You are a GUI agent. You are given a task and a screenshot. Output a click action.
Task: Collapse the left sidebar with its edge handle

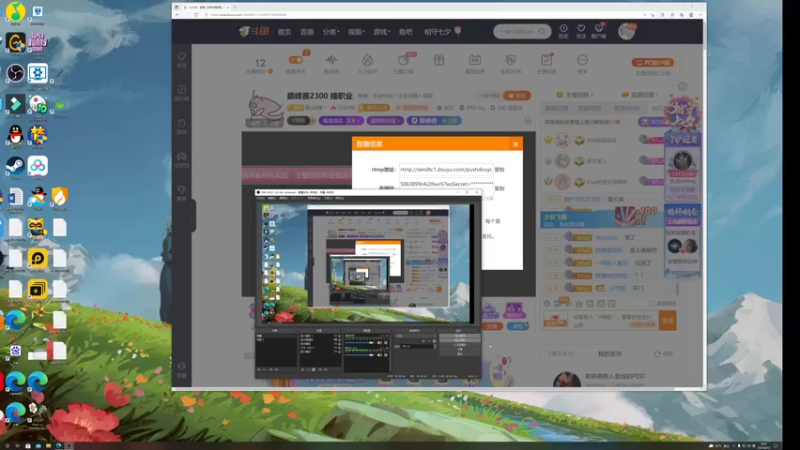[193, 216]
